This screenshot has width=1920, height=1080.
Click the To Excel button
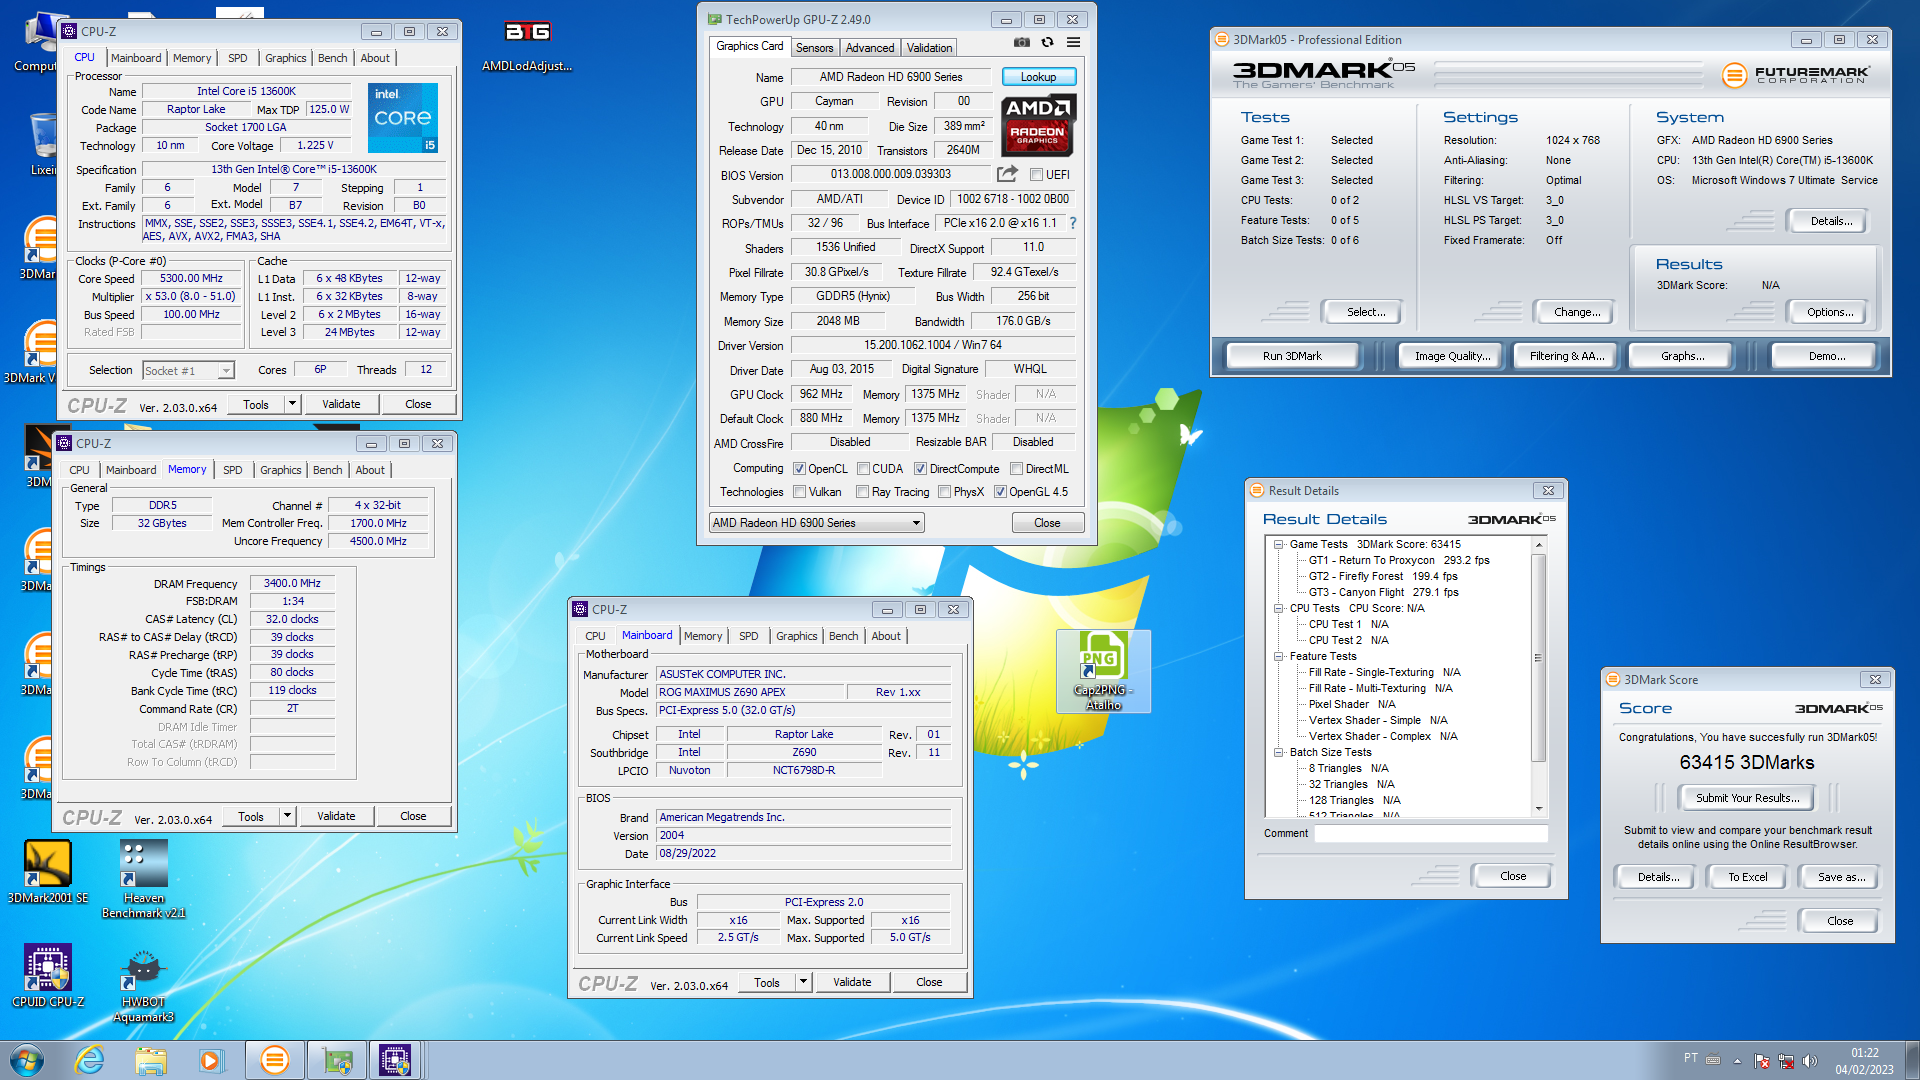(1747, 877)
